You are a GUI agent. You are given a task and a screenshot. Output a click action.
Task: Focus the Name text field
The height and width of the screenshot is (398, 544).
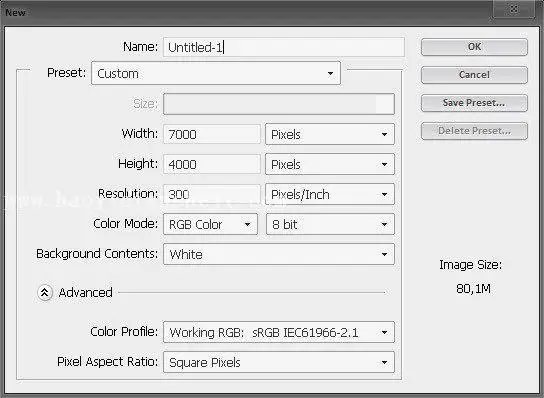coord(284,47)
